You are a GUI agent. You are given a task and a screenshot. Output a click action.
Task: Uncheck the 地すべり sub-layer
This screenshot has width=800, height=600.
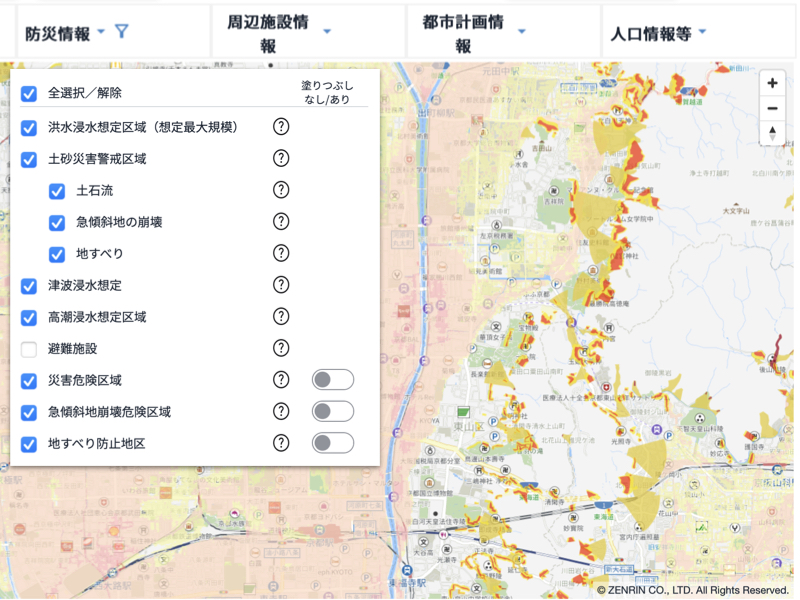(x=57, y=254)
